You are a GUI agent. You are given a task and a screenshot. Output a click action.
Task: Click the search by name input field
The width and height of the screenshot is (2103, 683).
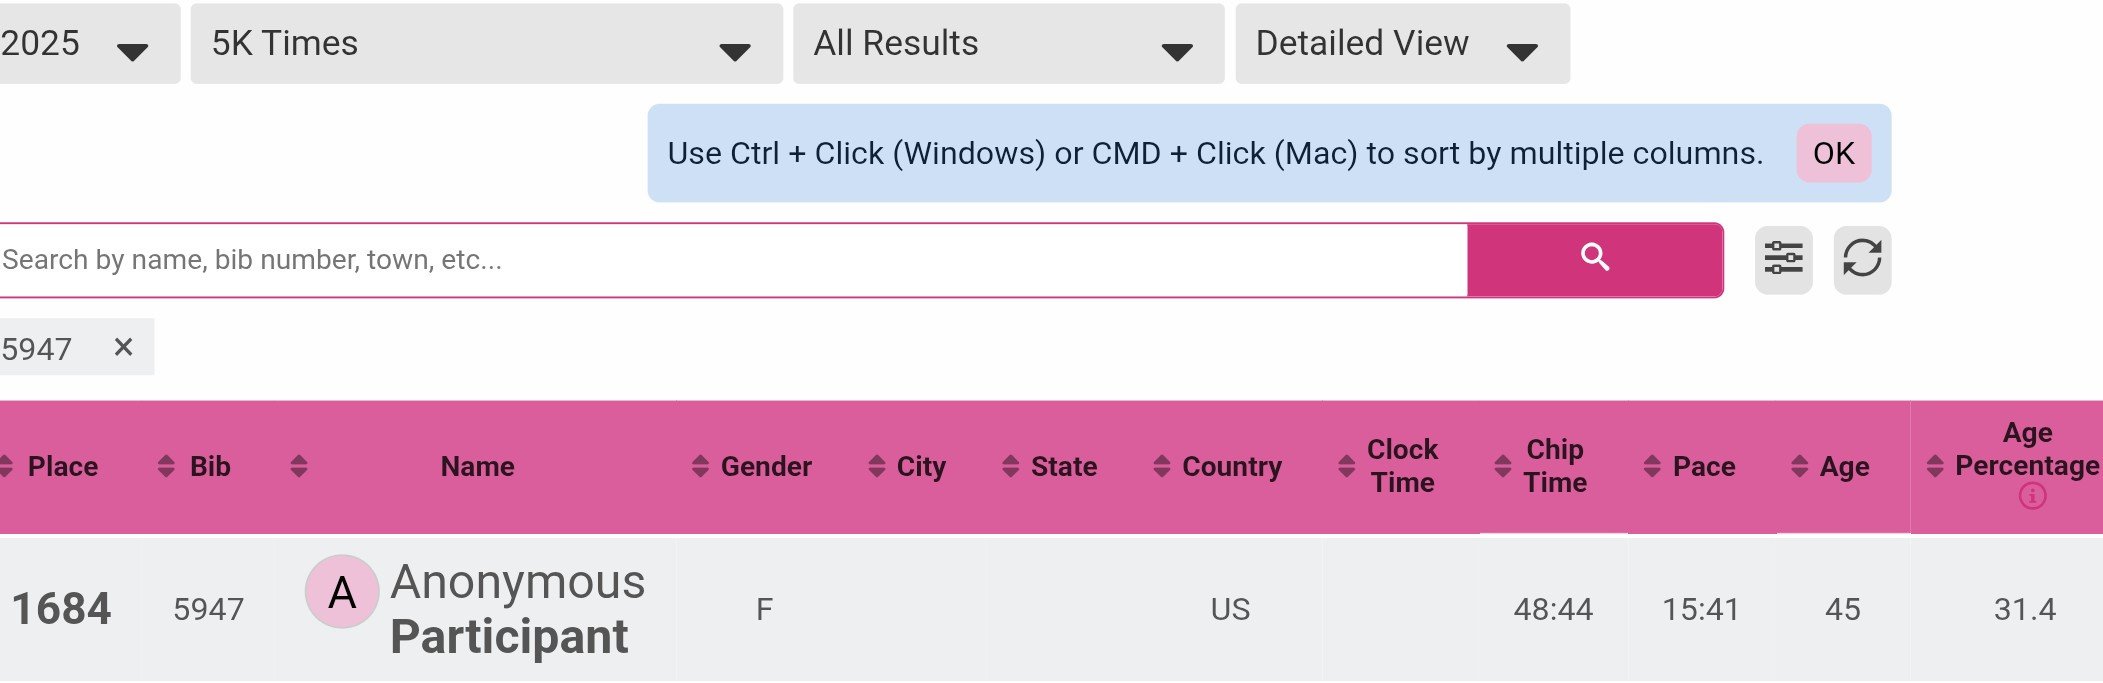(x=730, y=260)
